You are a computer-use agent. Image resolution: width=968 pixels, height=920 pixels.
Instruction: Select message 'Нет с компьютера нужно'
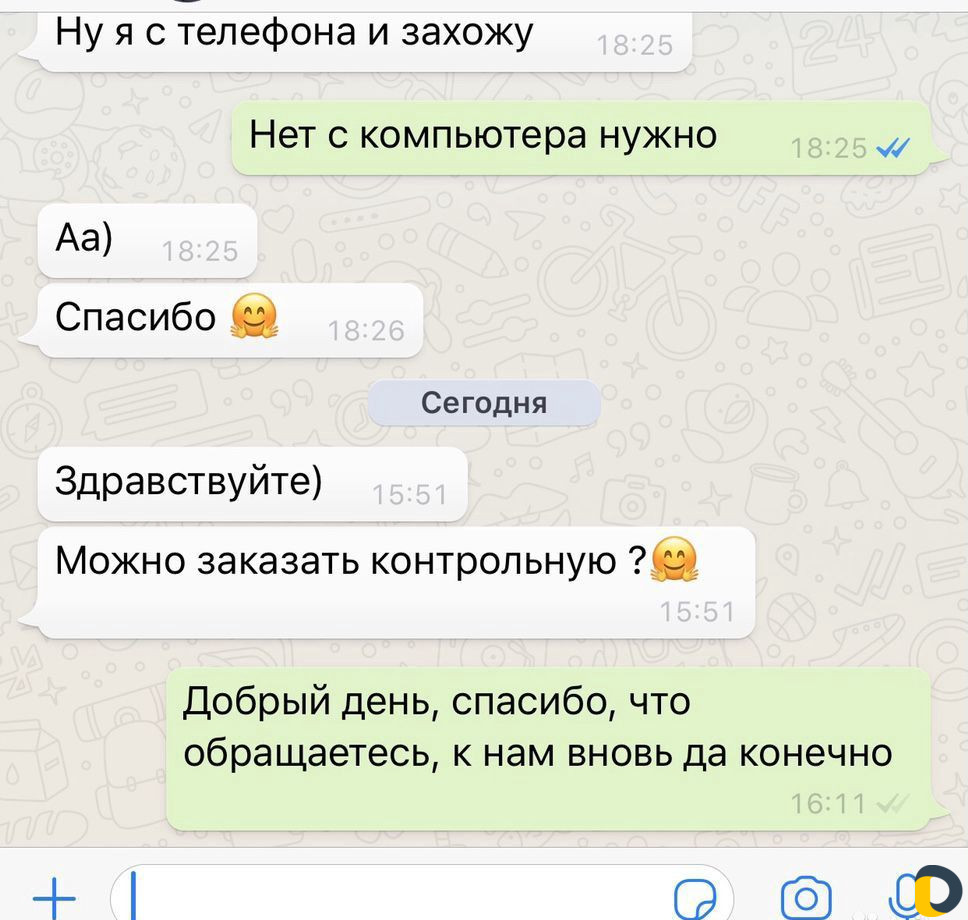[582, 138]
